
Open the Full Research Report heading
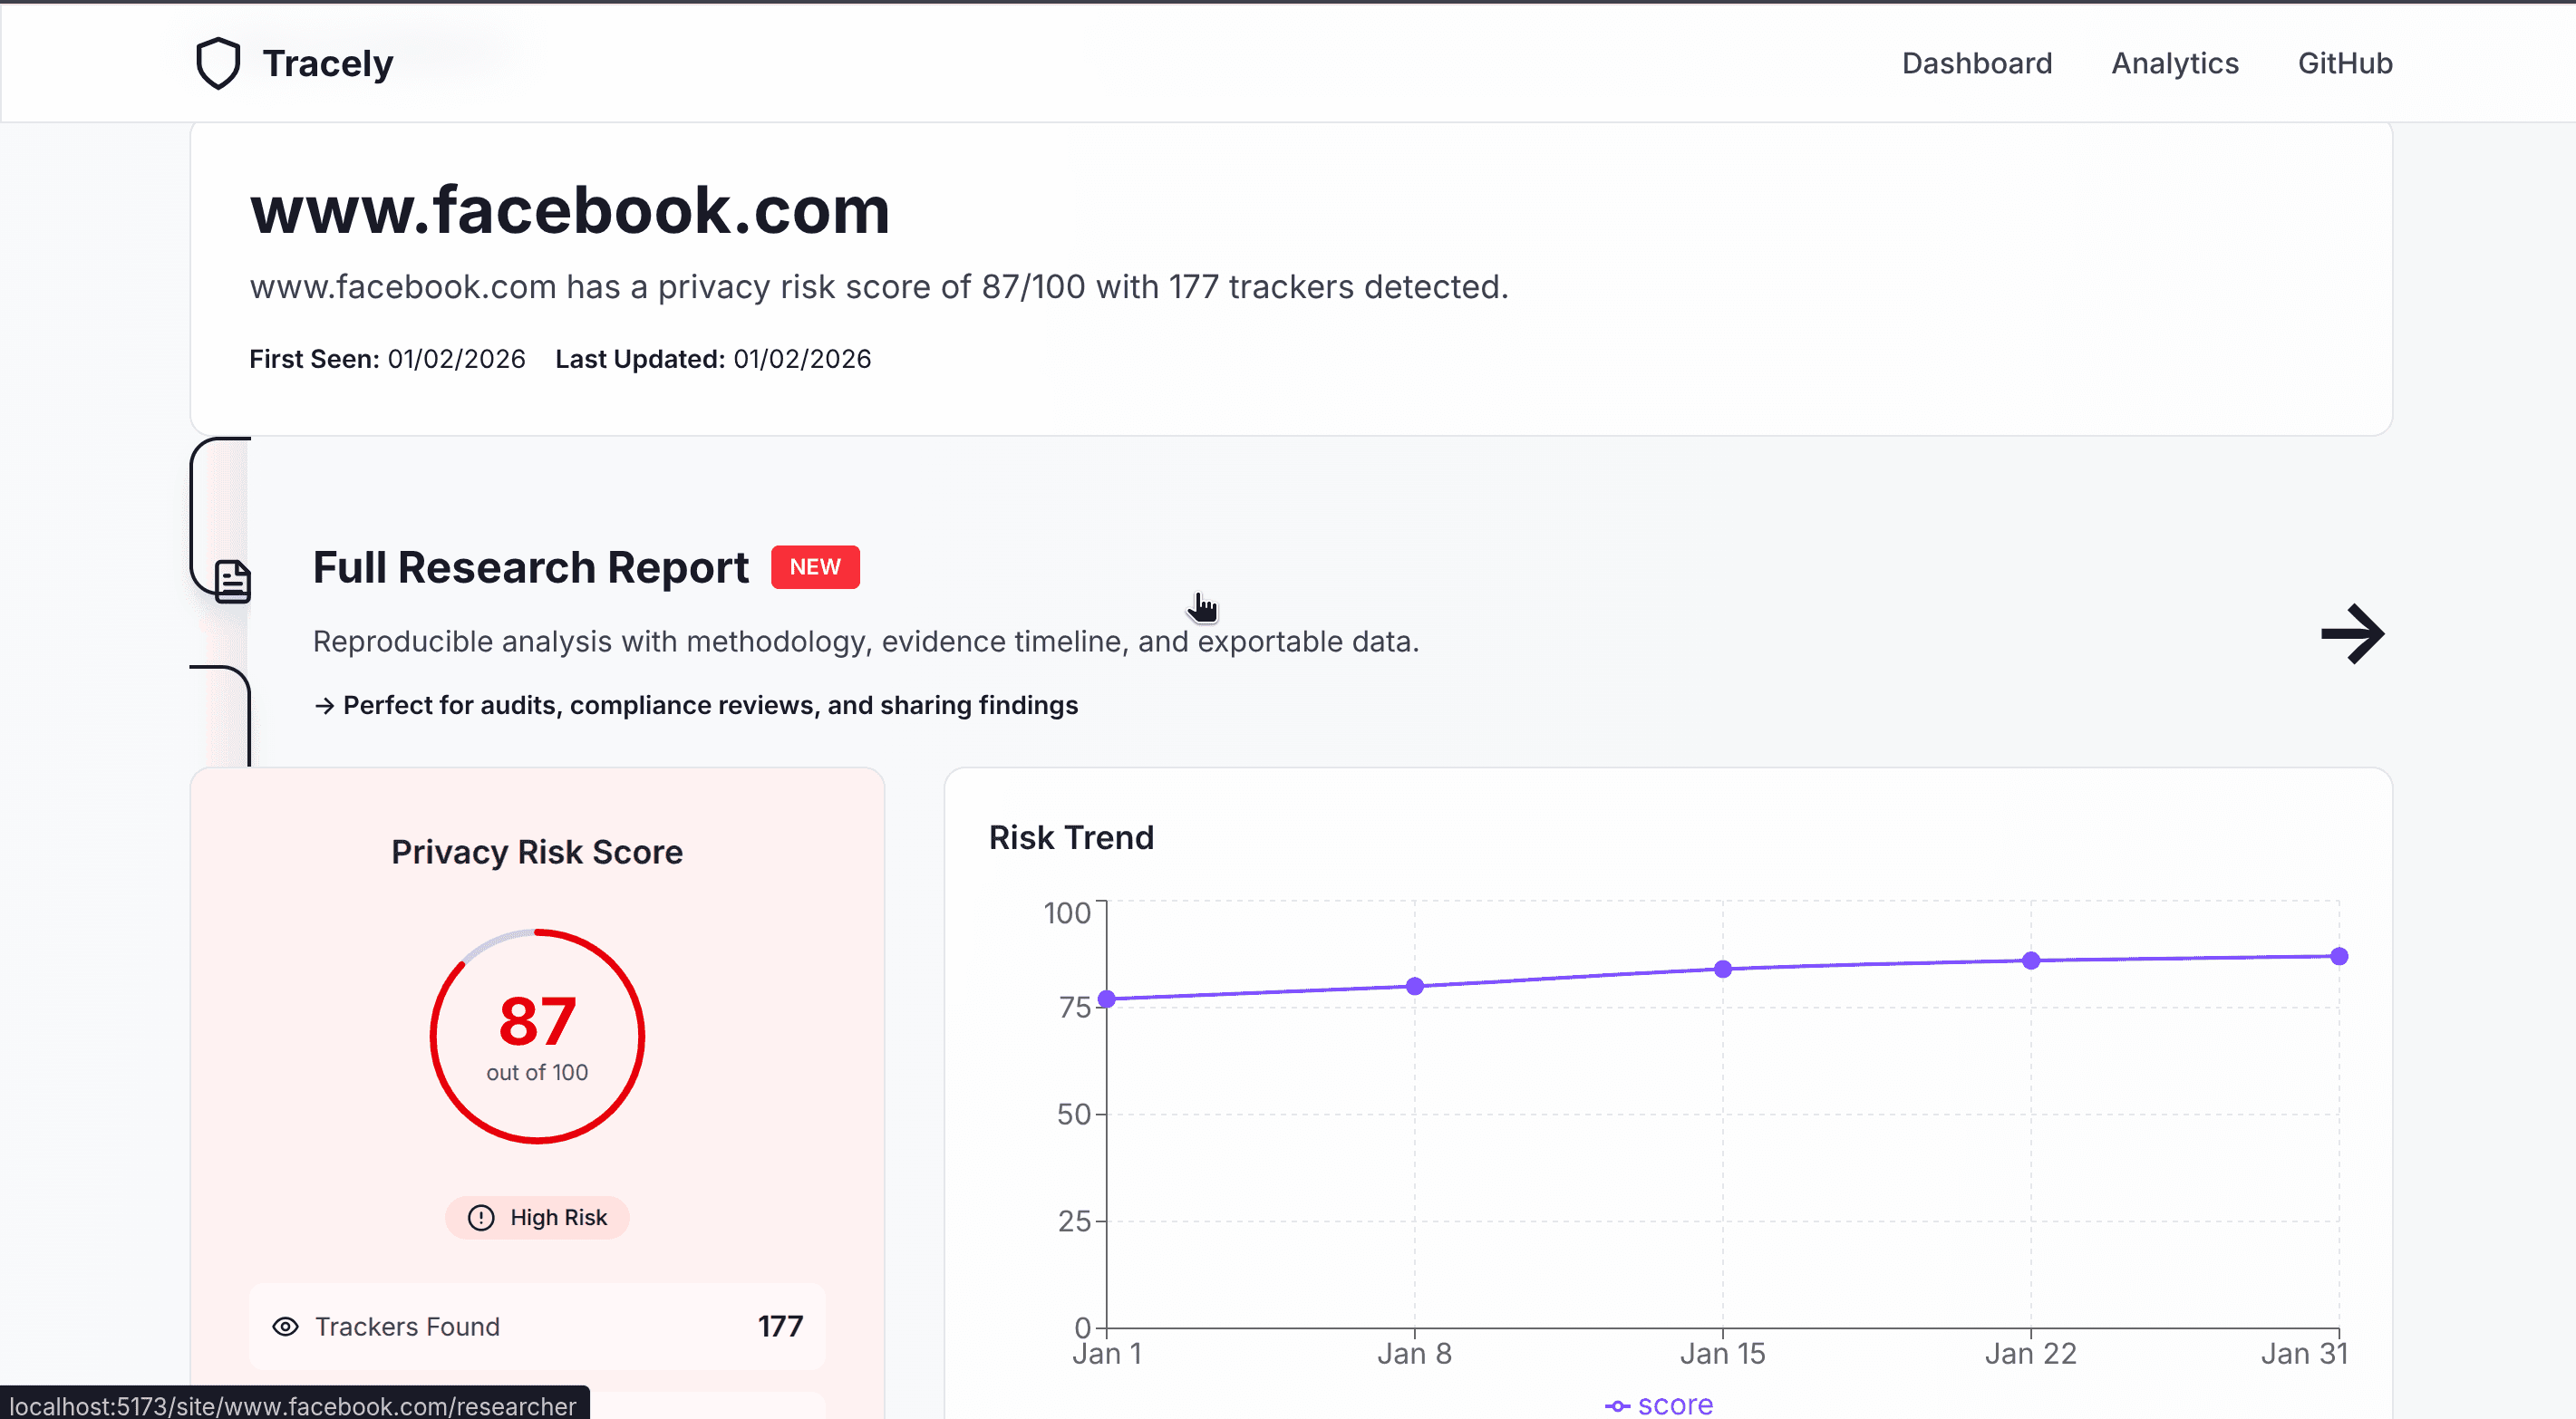point(530,567)
